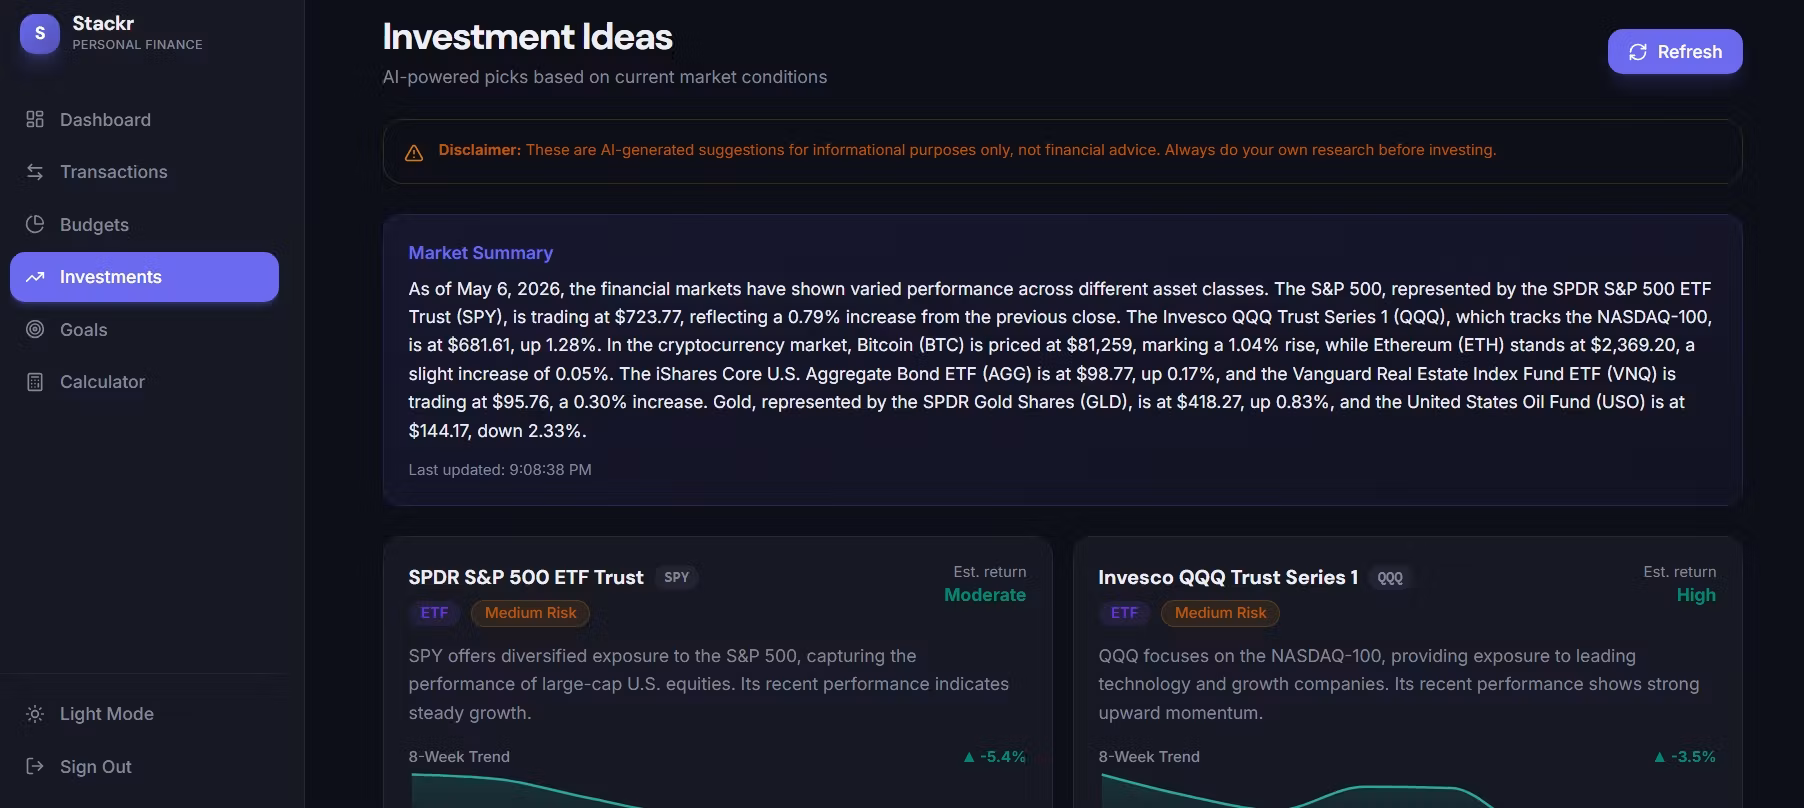Go to Transactions
This screenshot has width=1804, height=808.
click(x=144, y=172)
